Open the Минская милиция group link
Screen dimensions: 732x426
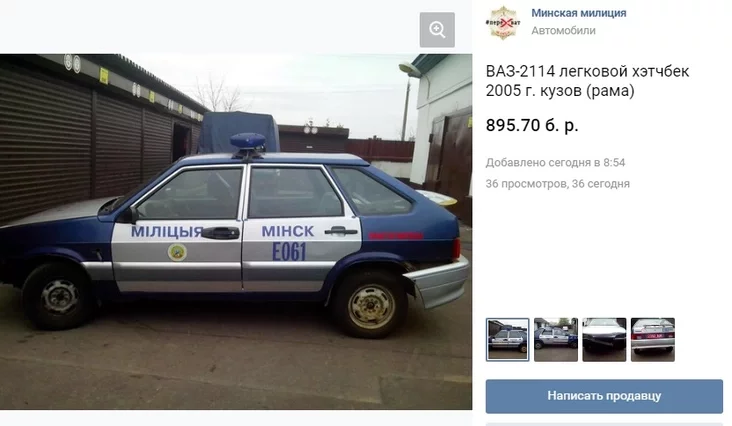[x=578, y=13]
